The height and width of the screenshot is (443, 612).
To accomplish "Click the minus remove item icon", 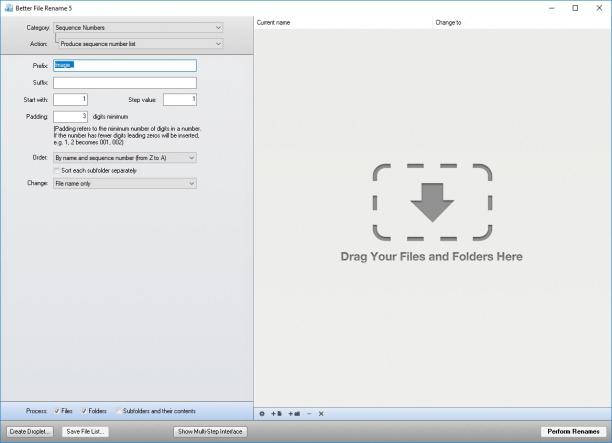I will click(309, 414).
